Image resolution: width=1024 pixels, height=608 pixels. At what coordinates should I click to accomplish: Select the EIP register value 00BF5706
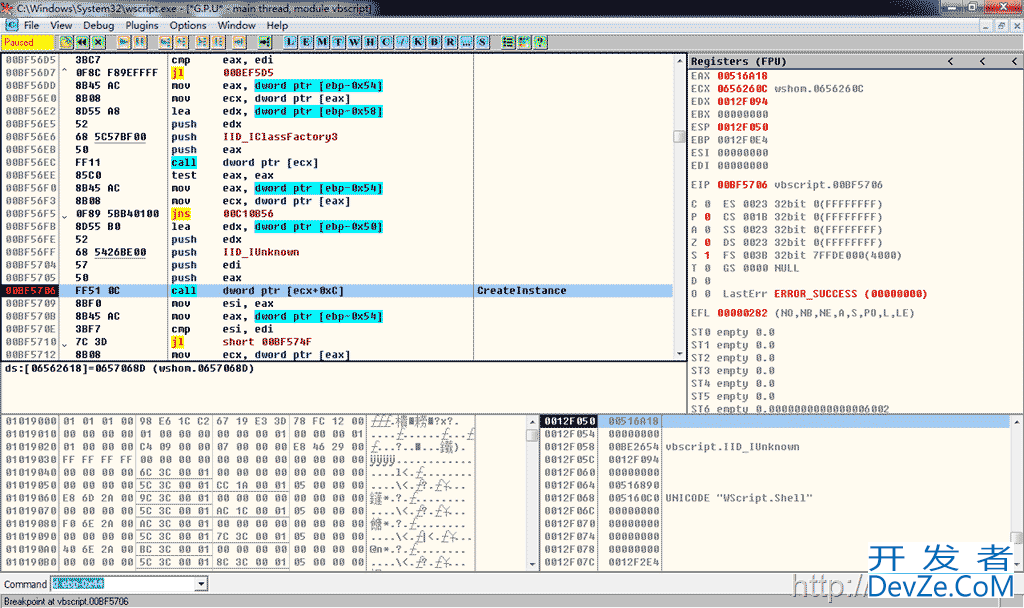pos(742,185)
